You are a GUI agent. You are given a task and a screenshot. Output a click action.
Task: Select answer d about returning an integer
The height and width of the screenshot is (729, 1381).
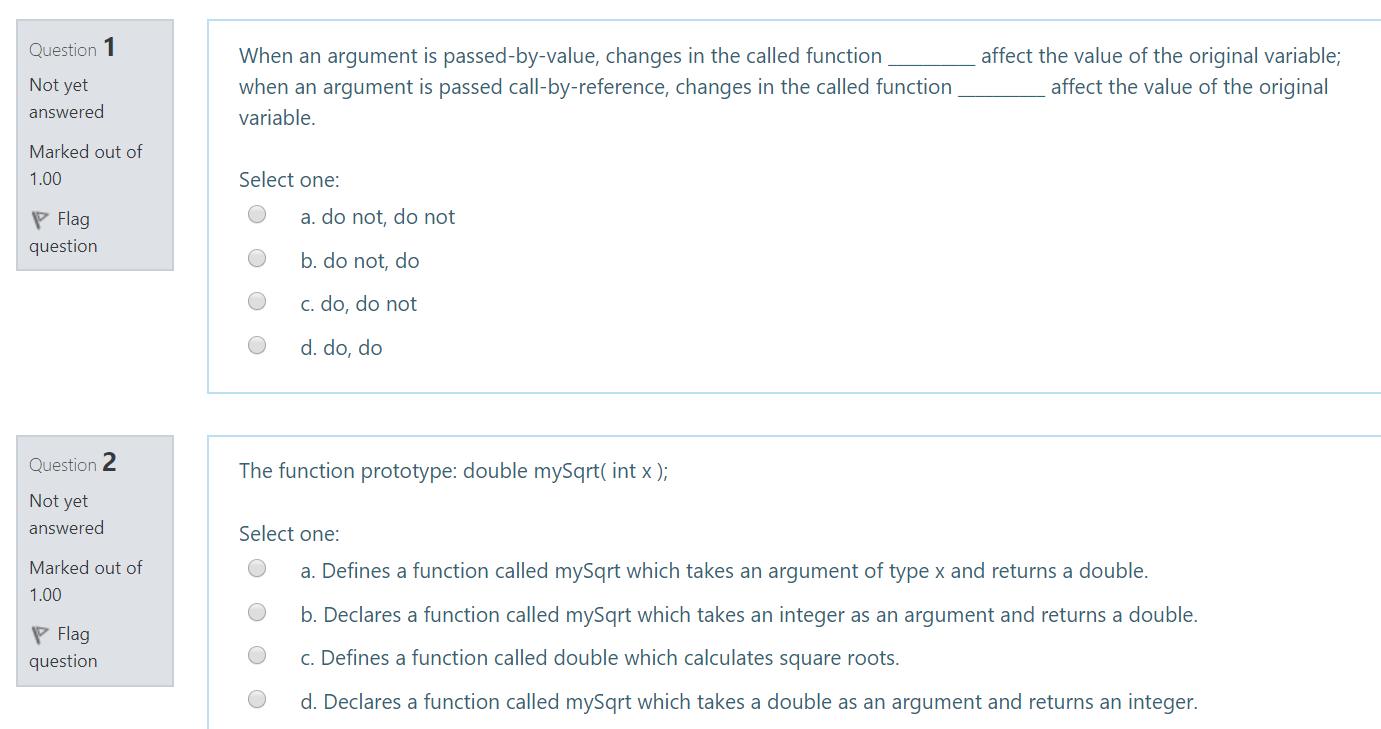click(256, 698)
